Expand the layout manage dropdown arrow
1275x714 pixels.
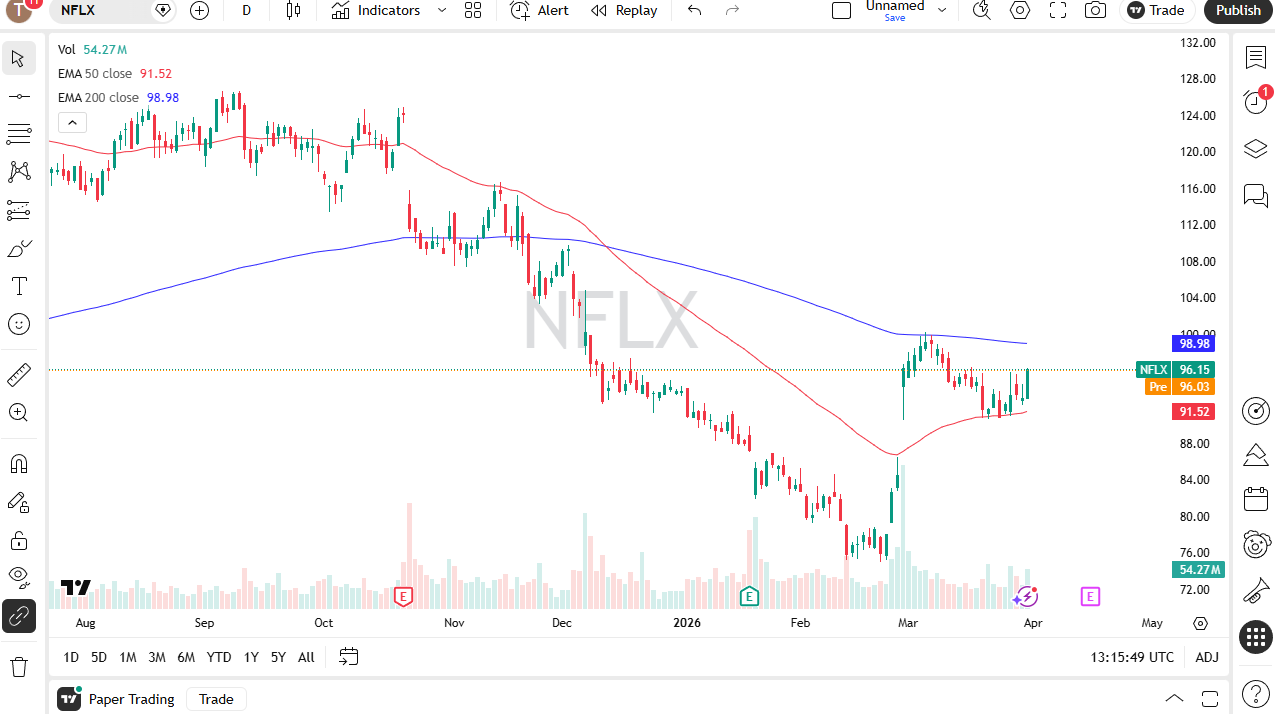tap(942, 11)
